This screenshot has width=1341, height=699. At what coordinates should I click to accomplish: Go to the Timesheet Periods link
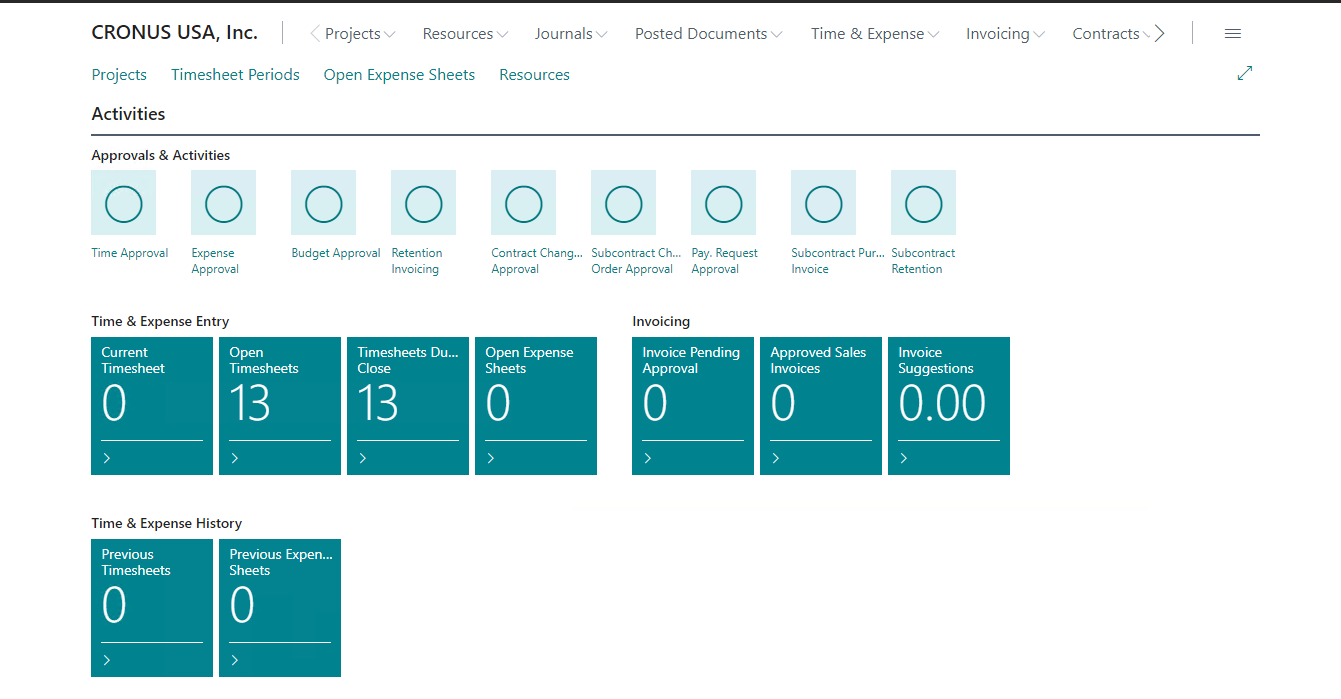(x=235, y=75)
